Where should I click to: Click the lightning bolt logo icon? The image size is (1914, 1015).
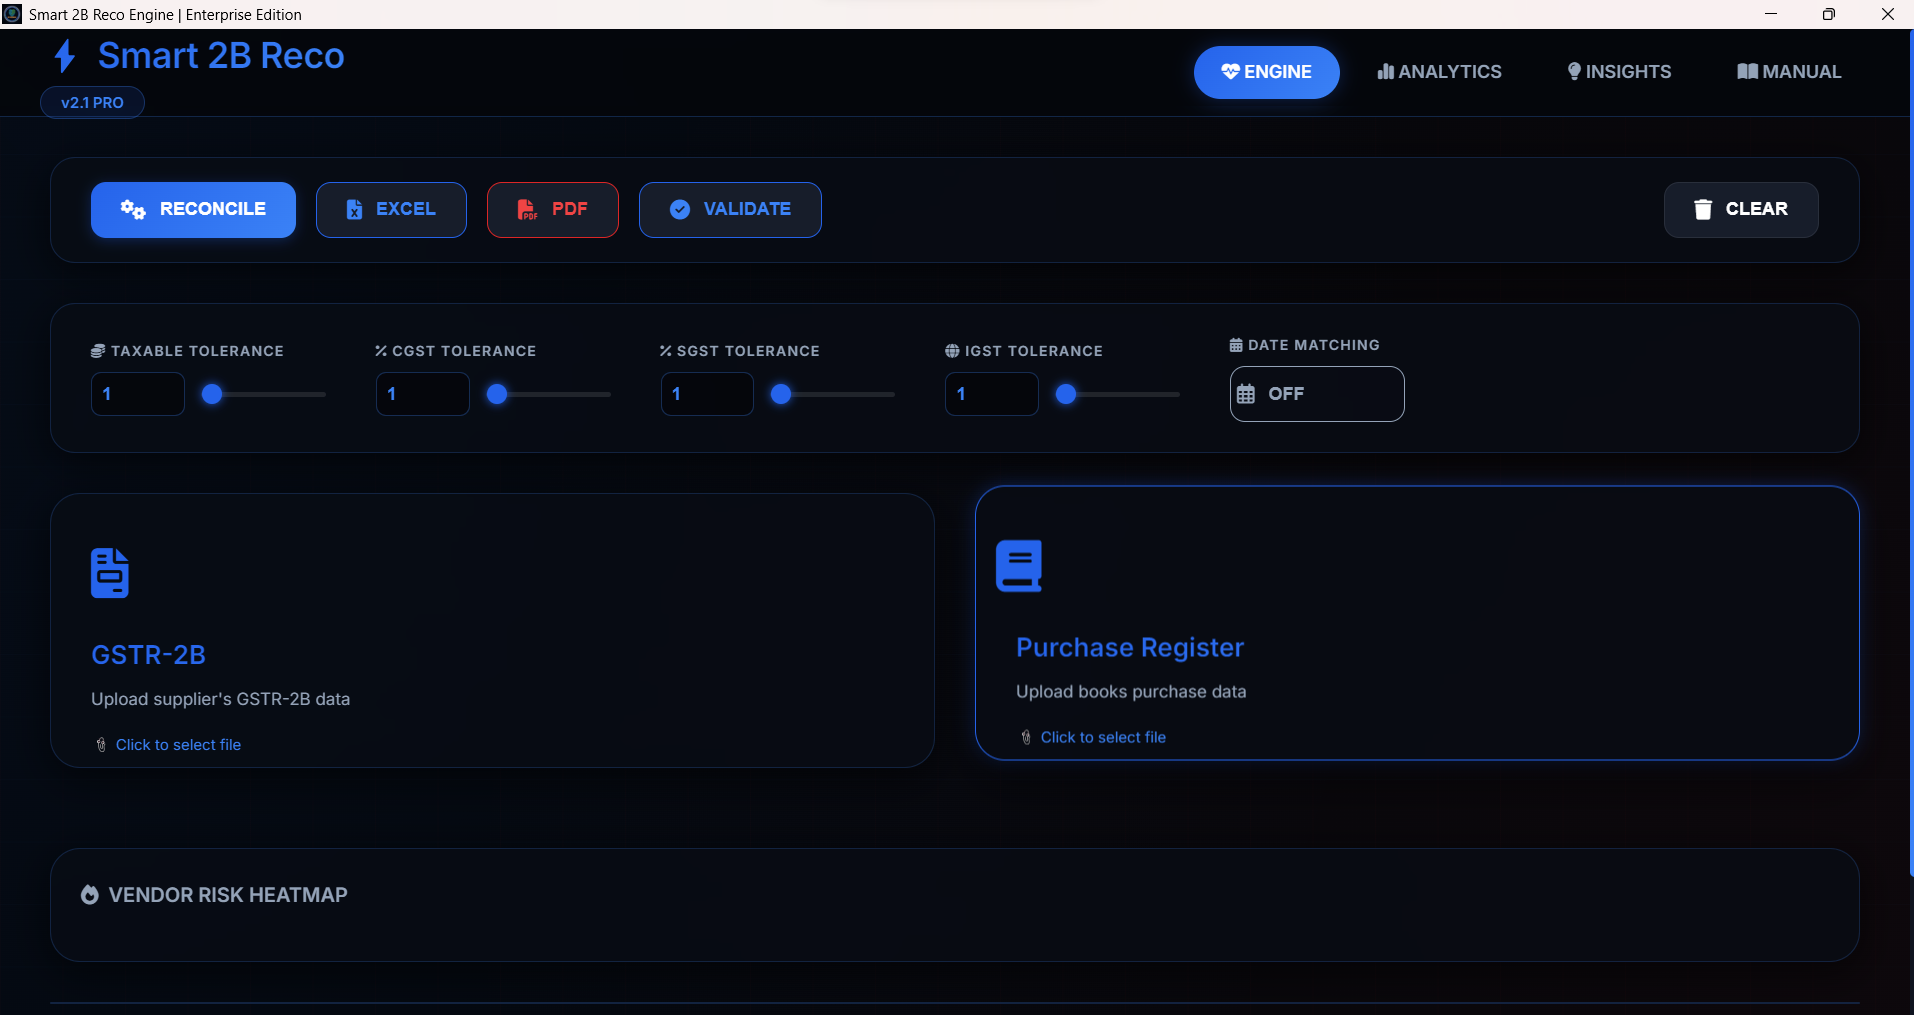[x=65, y=56]
